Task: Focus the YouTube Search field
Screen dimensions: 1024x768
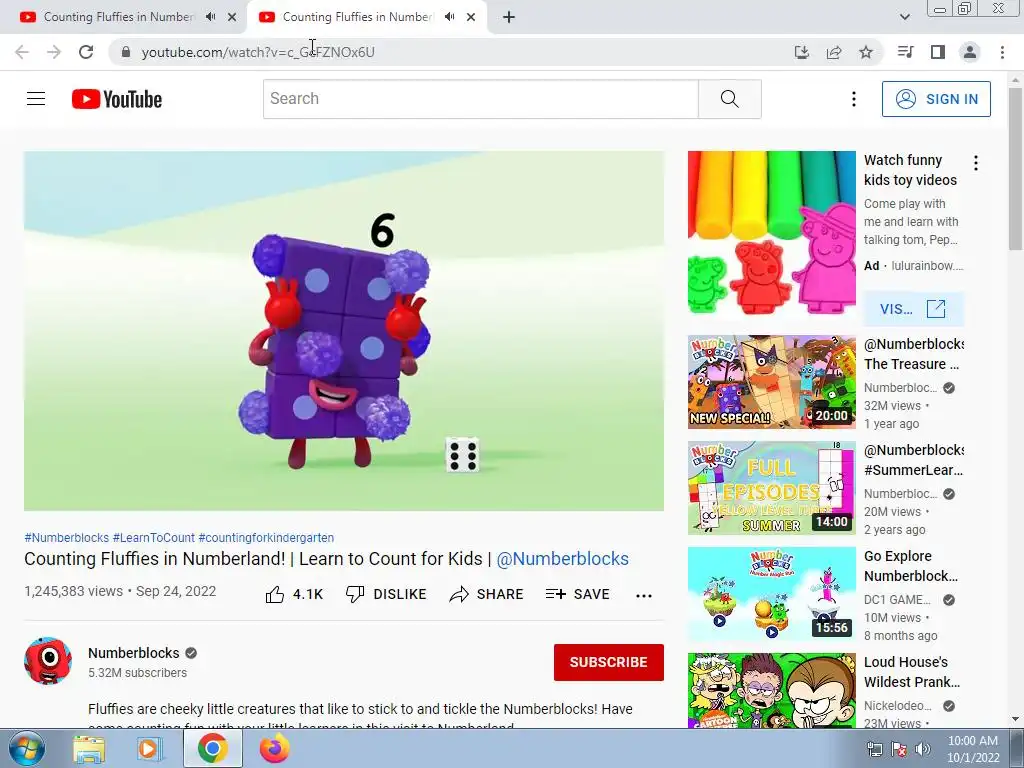Action: (481, 99)
